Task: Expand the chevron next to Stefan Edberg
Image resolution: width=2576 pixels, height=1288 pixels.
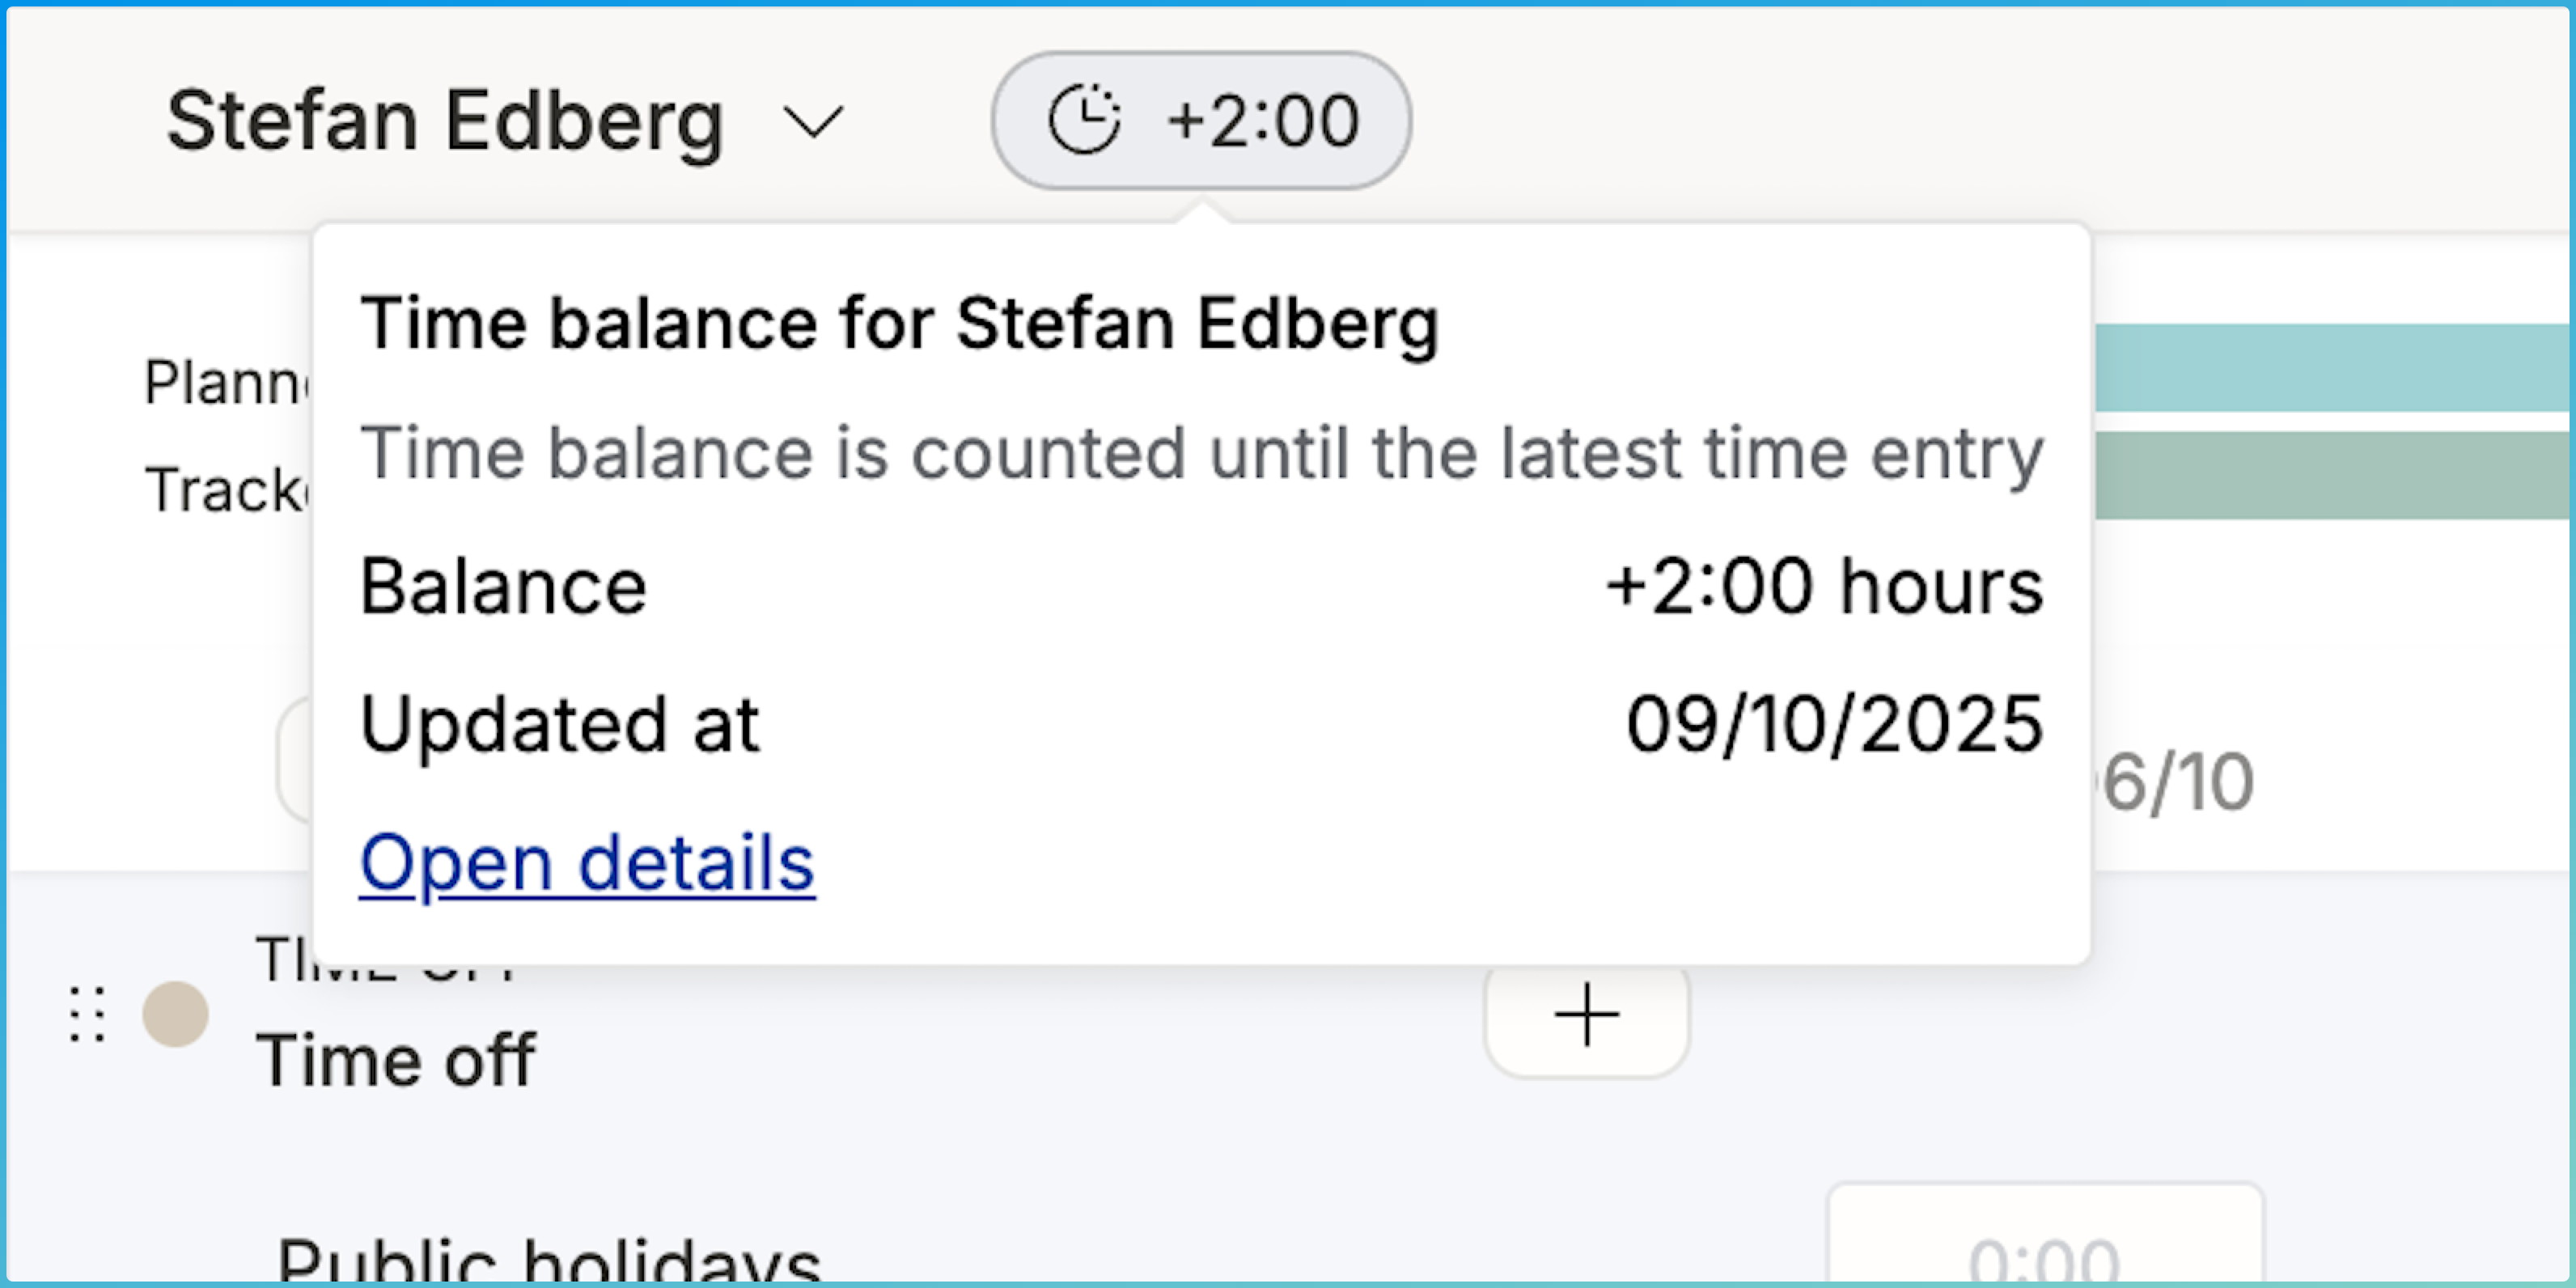Action: coord(813,122)
